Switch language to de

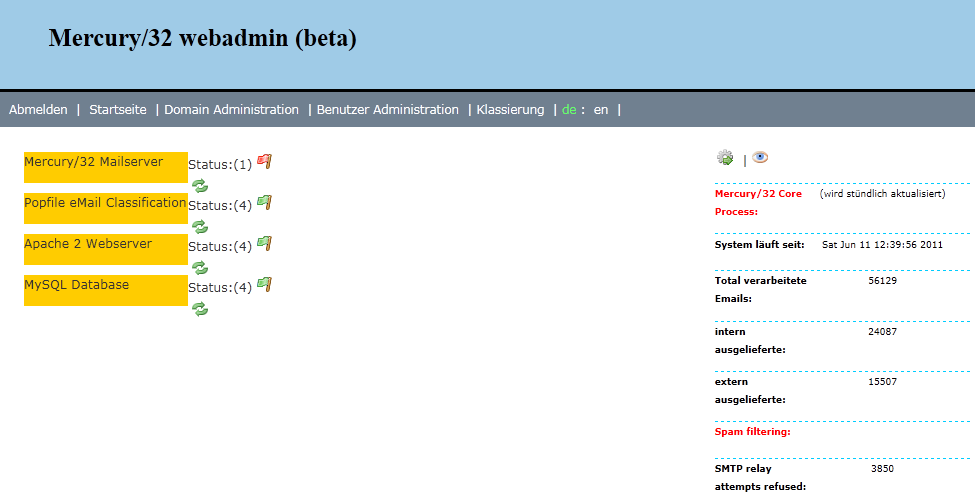(569, 110)
